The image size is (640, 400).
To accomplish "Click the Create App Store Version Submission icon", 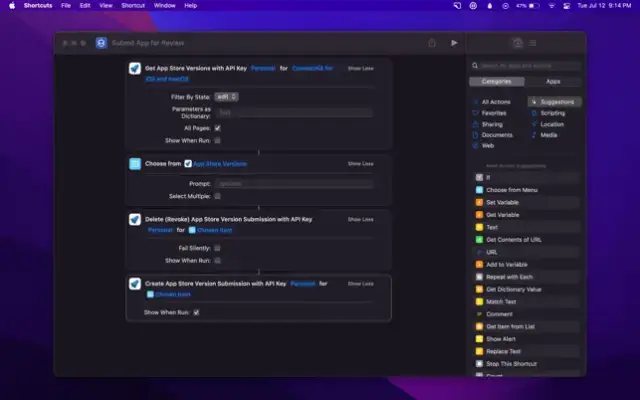I will (135, 284).
